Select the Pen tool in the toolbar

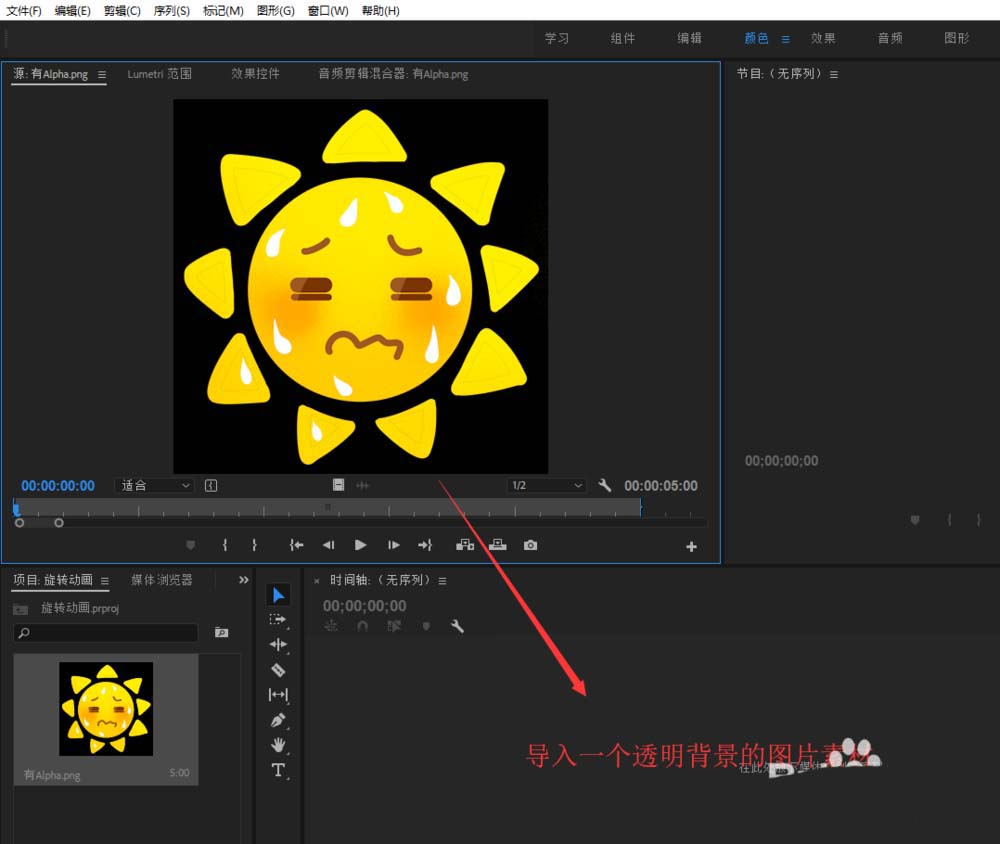click(278, 720)
